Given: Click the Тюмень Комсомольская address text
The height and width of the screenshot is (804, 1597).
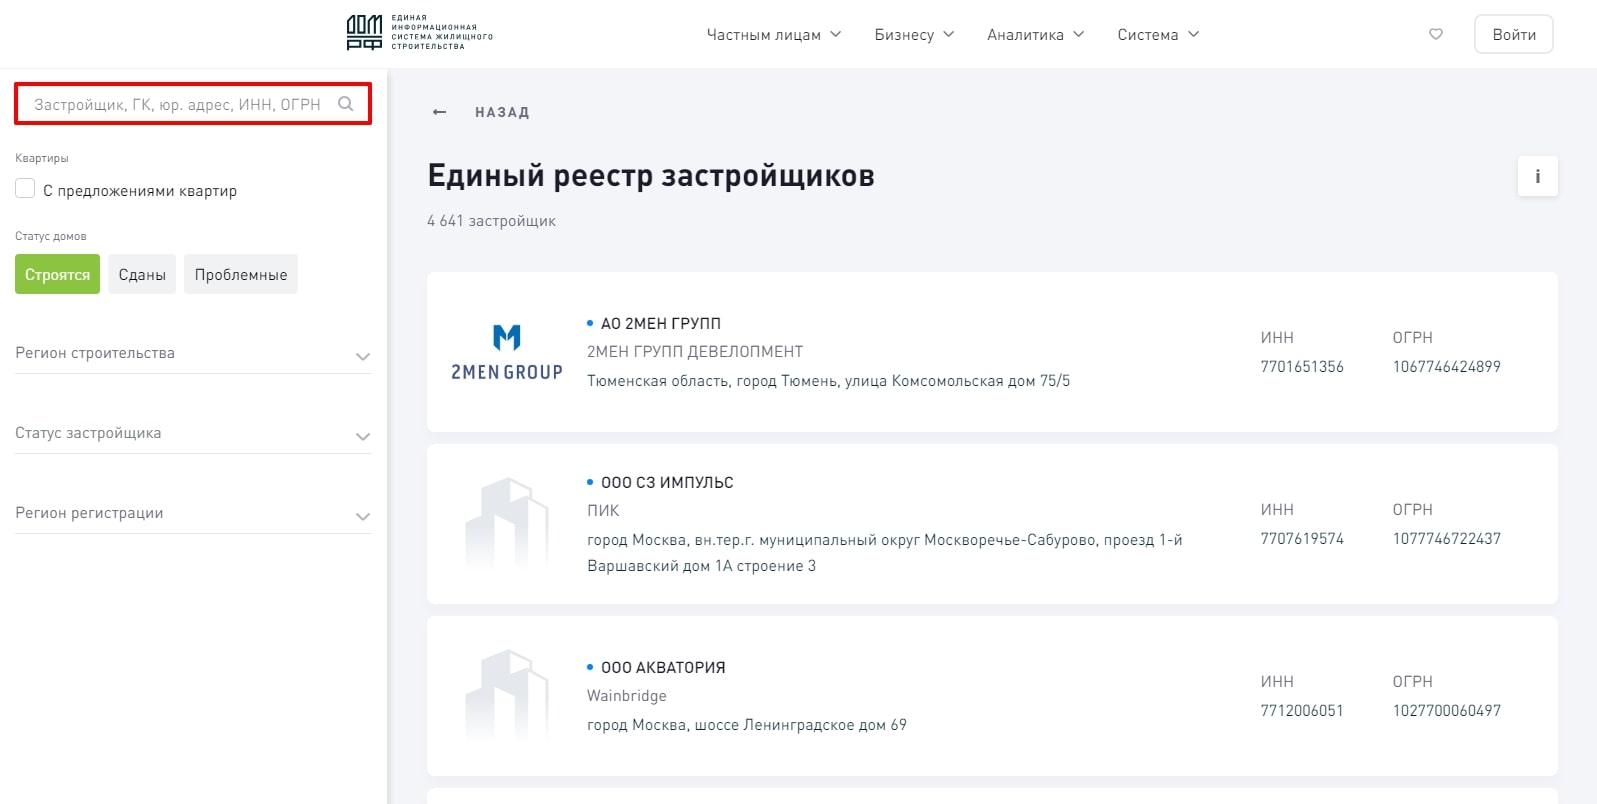Looking at the screenshot, I should point(828,381).
